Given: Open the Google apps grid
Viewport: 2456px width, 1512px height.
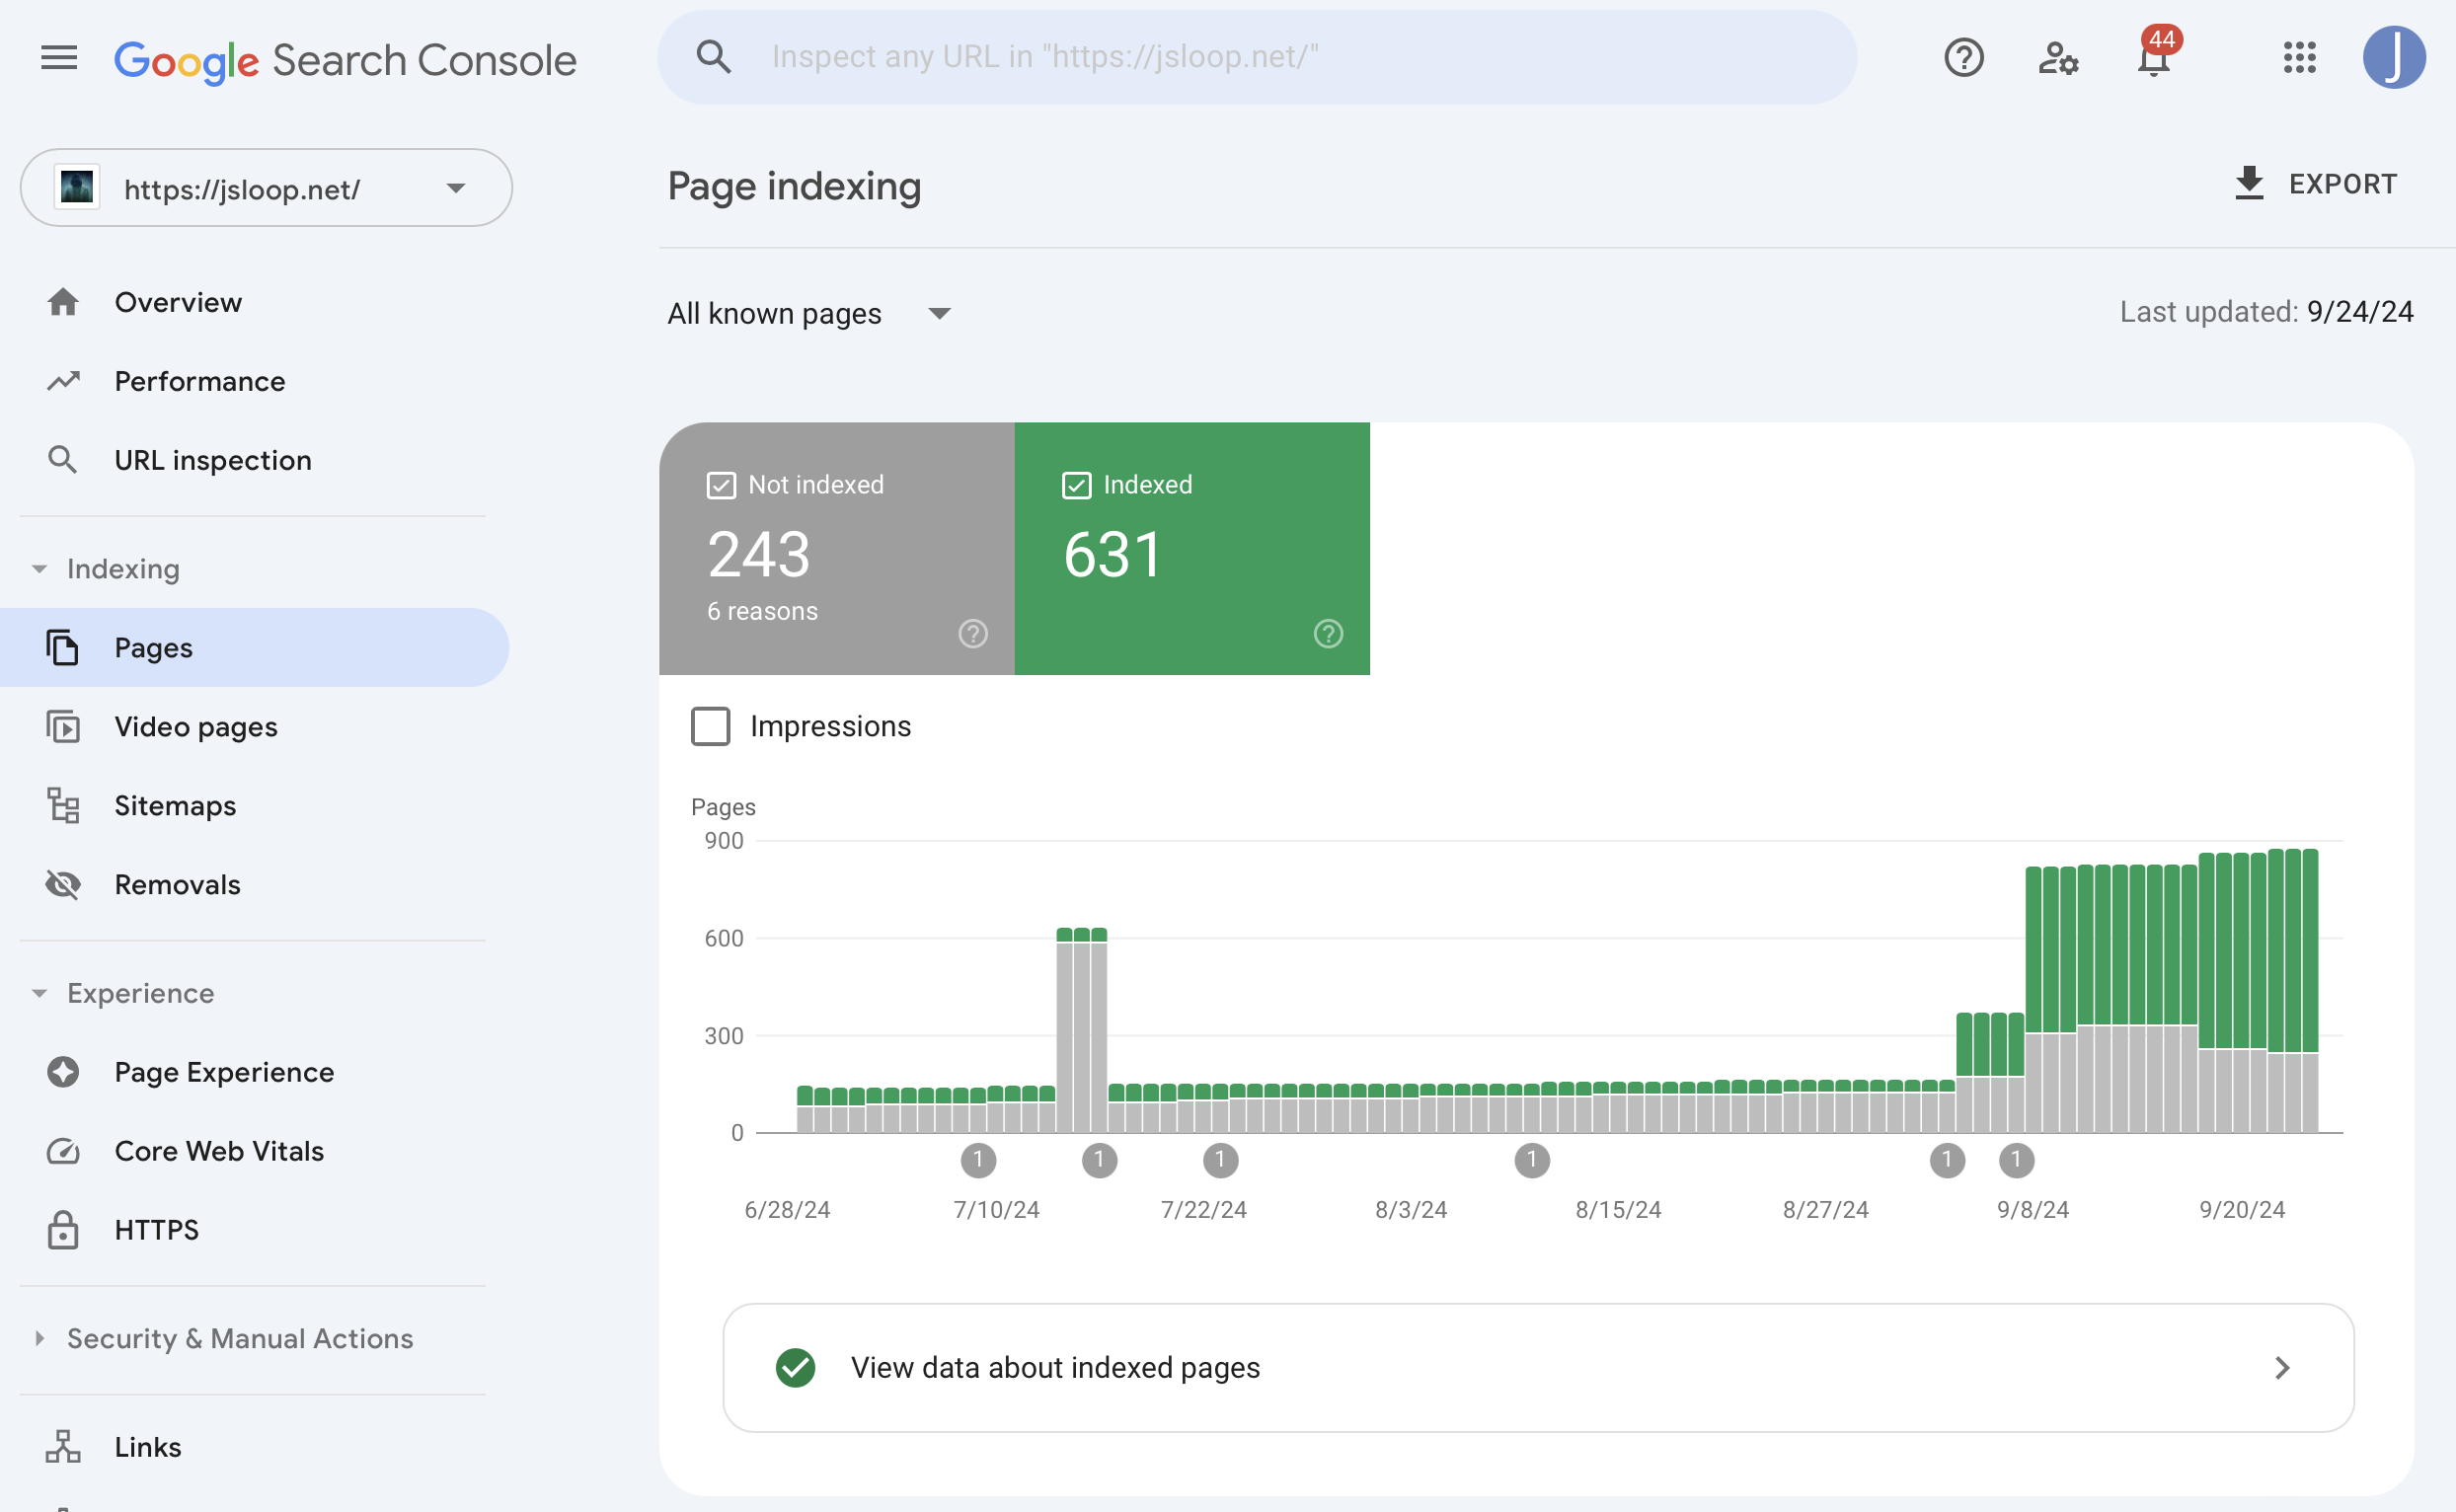Looking at the screenshot, I should point(2299,58).
